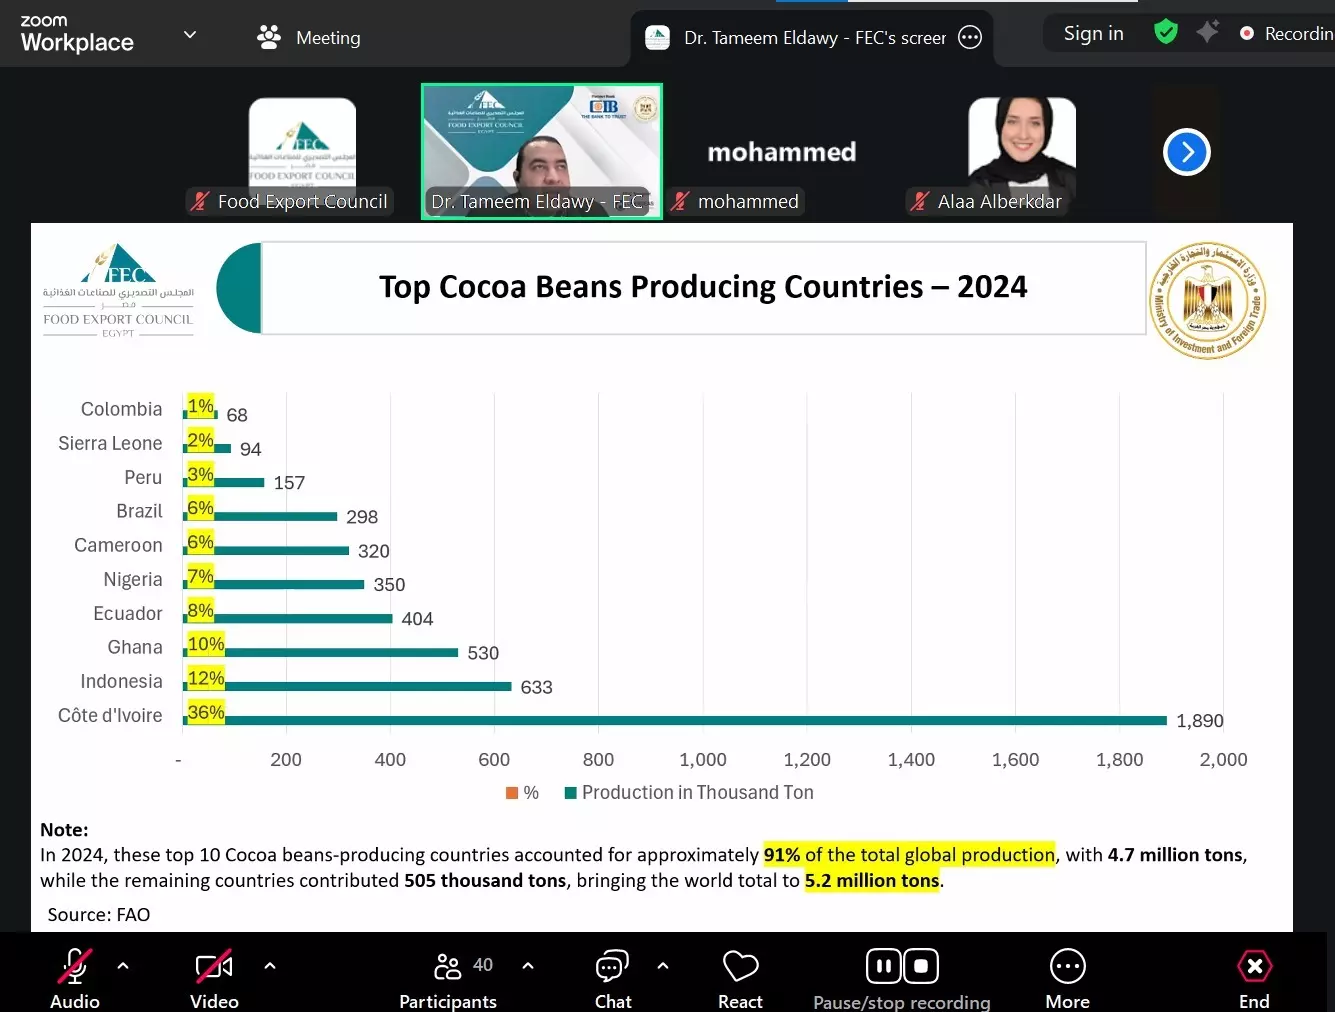This screenshot has width=1335, height=1012.
Task: Open the More options menu
Action: click(1067, 978)
